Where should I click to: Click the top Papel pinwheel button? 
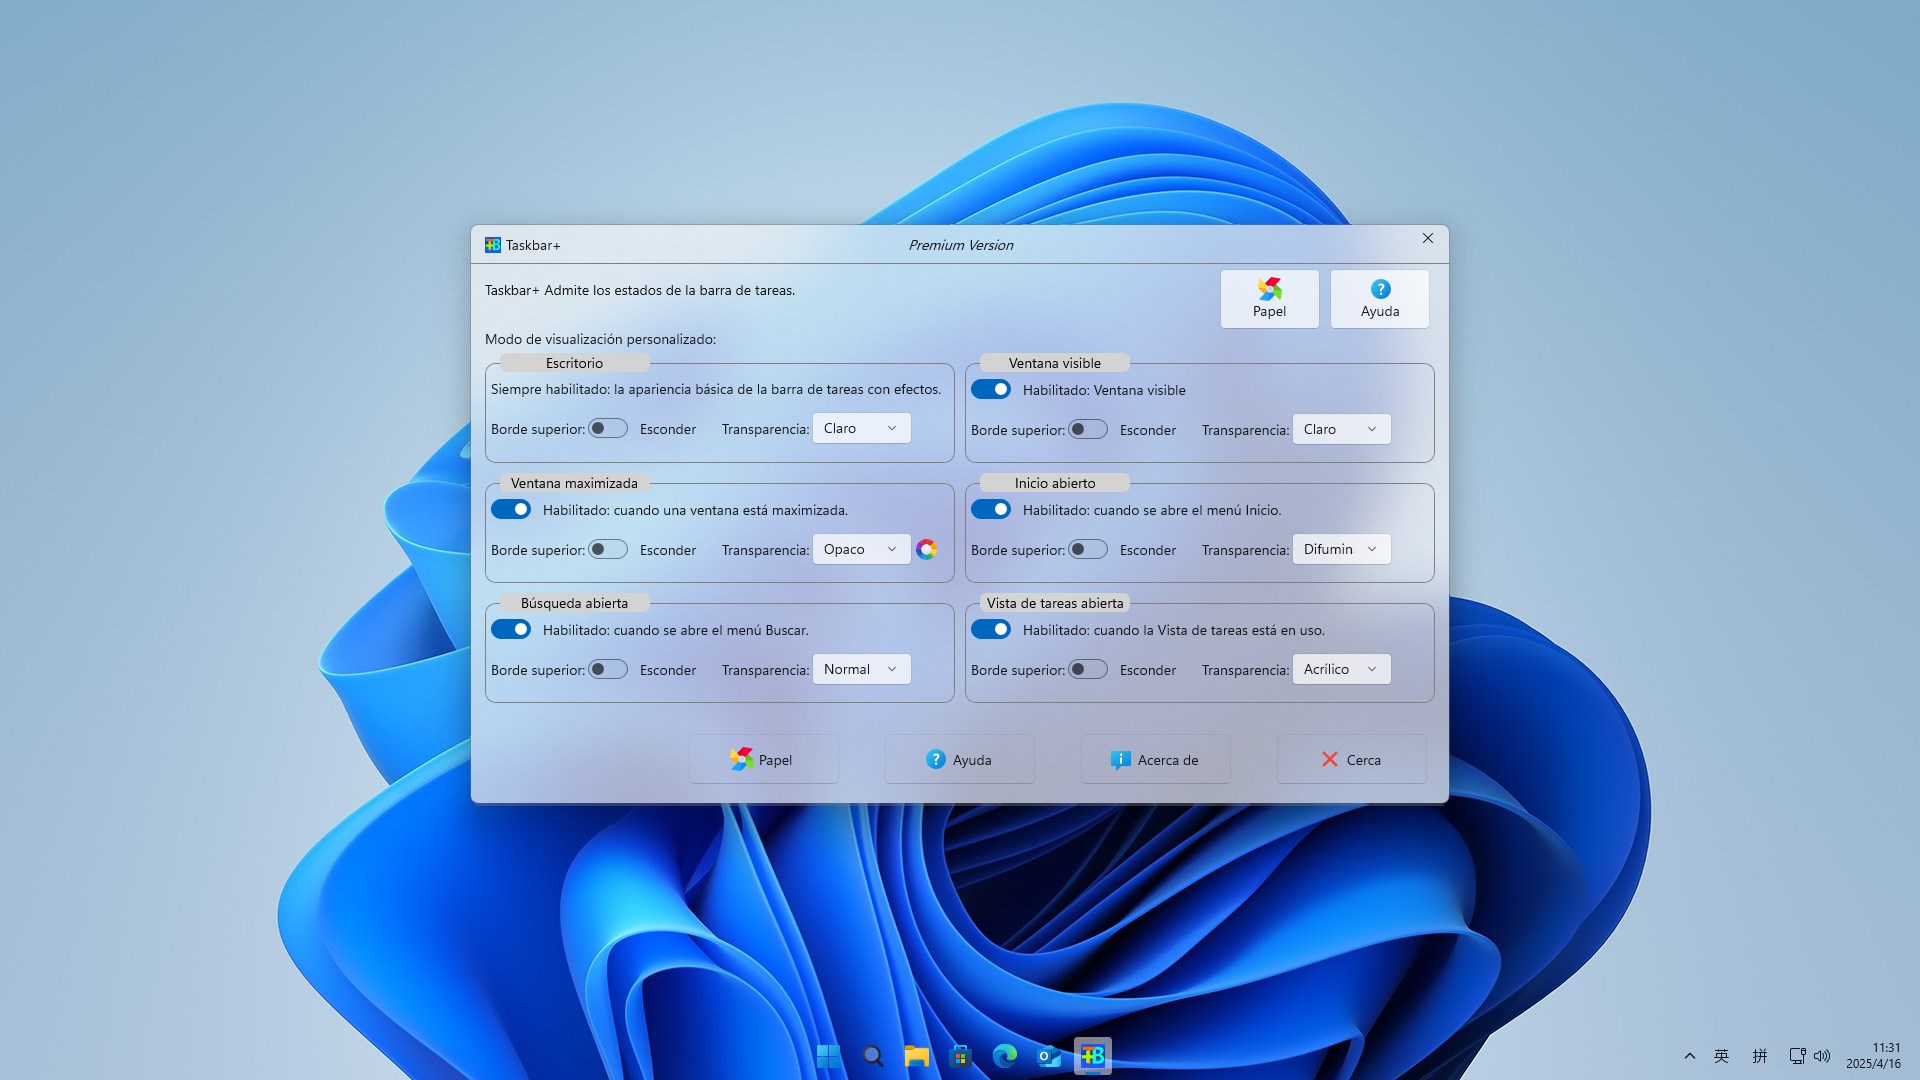point(1269,298)
